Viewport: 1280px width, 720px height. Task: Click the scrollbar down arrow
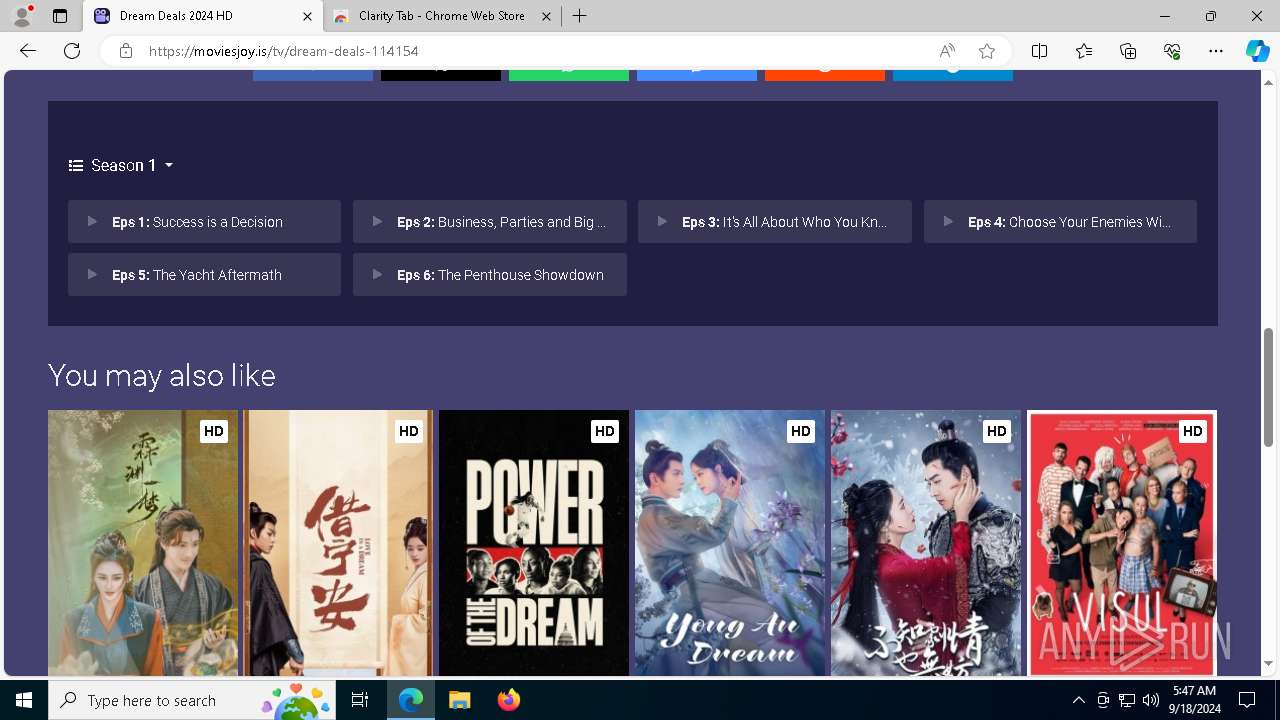tap(1269, 663)
